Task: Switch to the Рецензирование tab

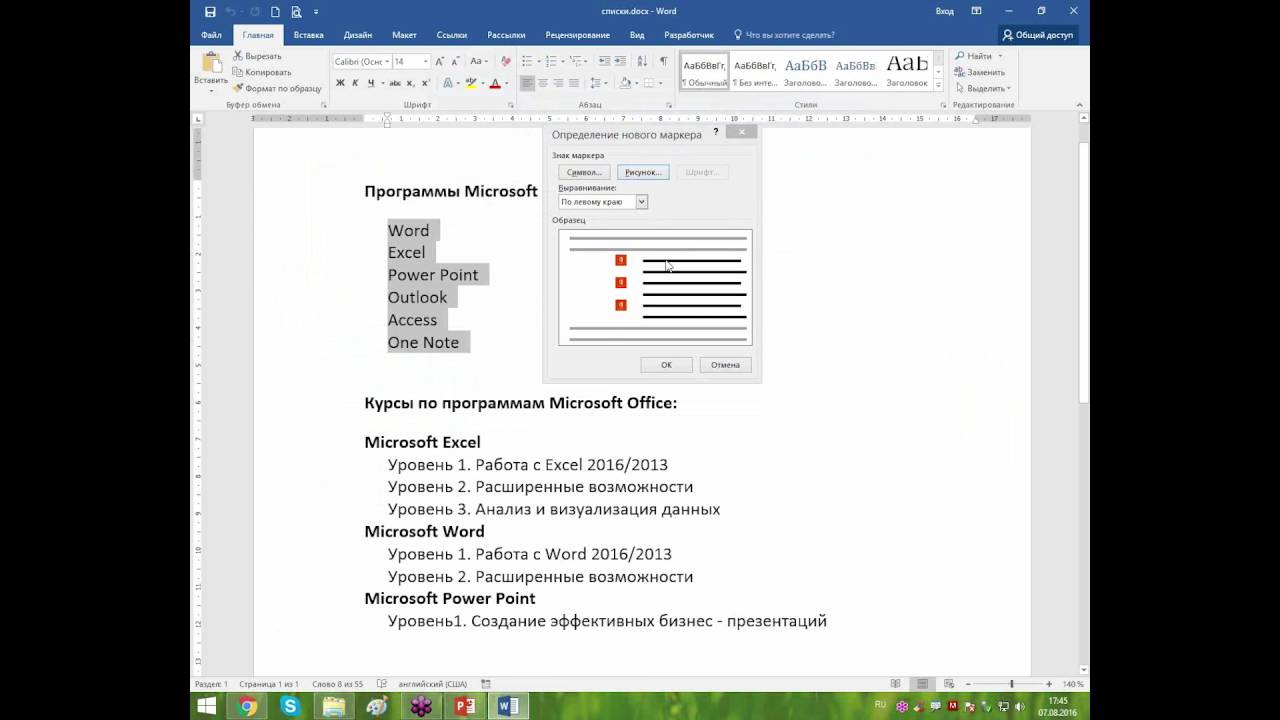Action: [x=577, y=35]
